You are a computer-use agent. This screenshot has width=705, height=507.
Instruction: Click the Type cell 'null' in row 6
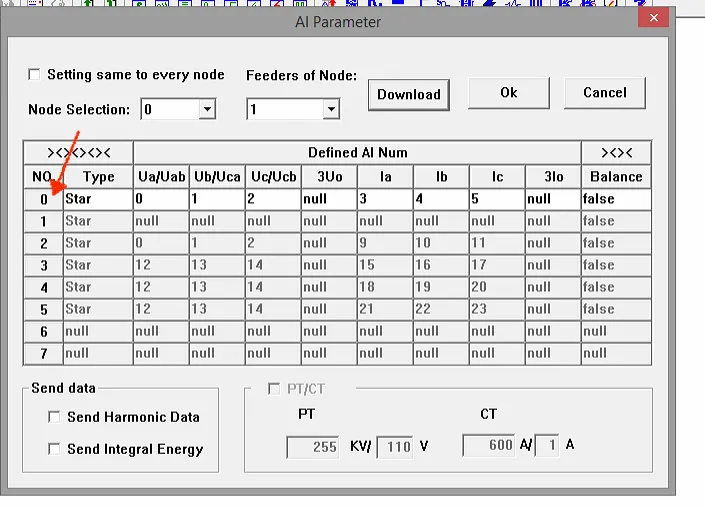pyautogui.click(x=98, y=331)
